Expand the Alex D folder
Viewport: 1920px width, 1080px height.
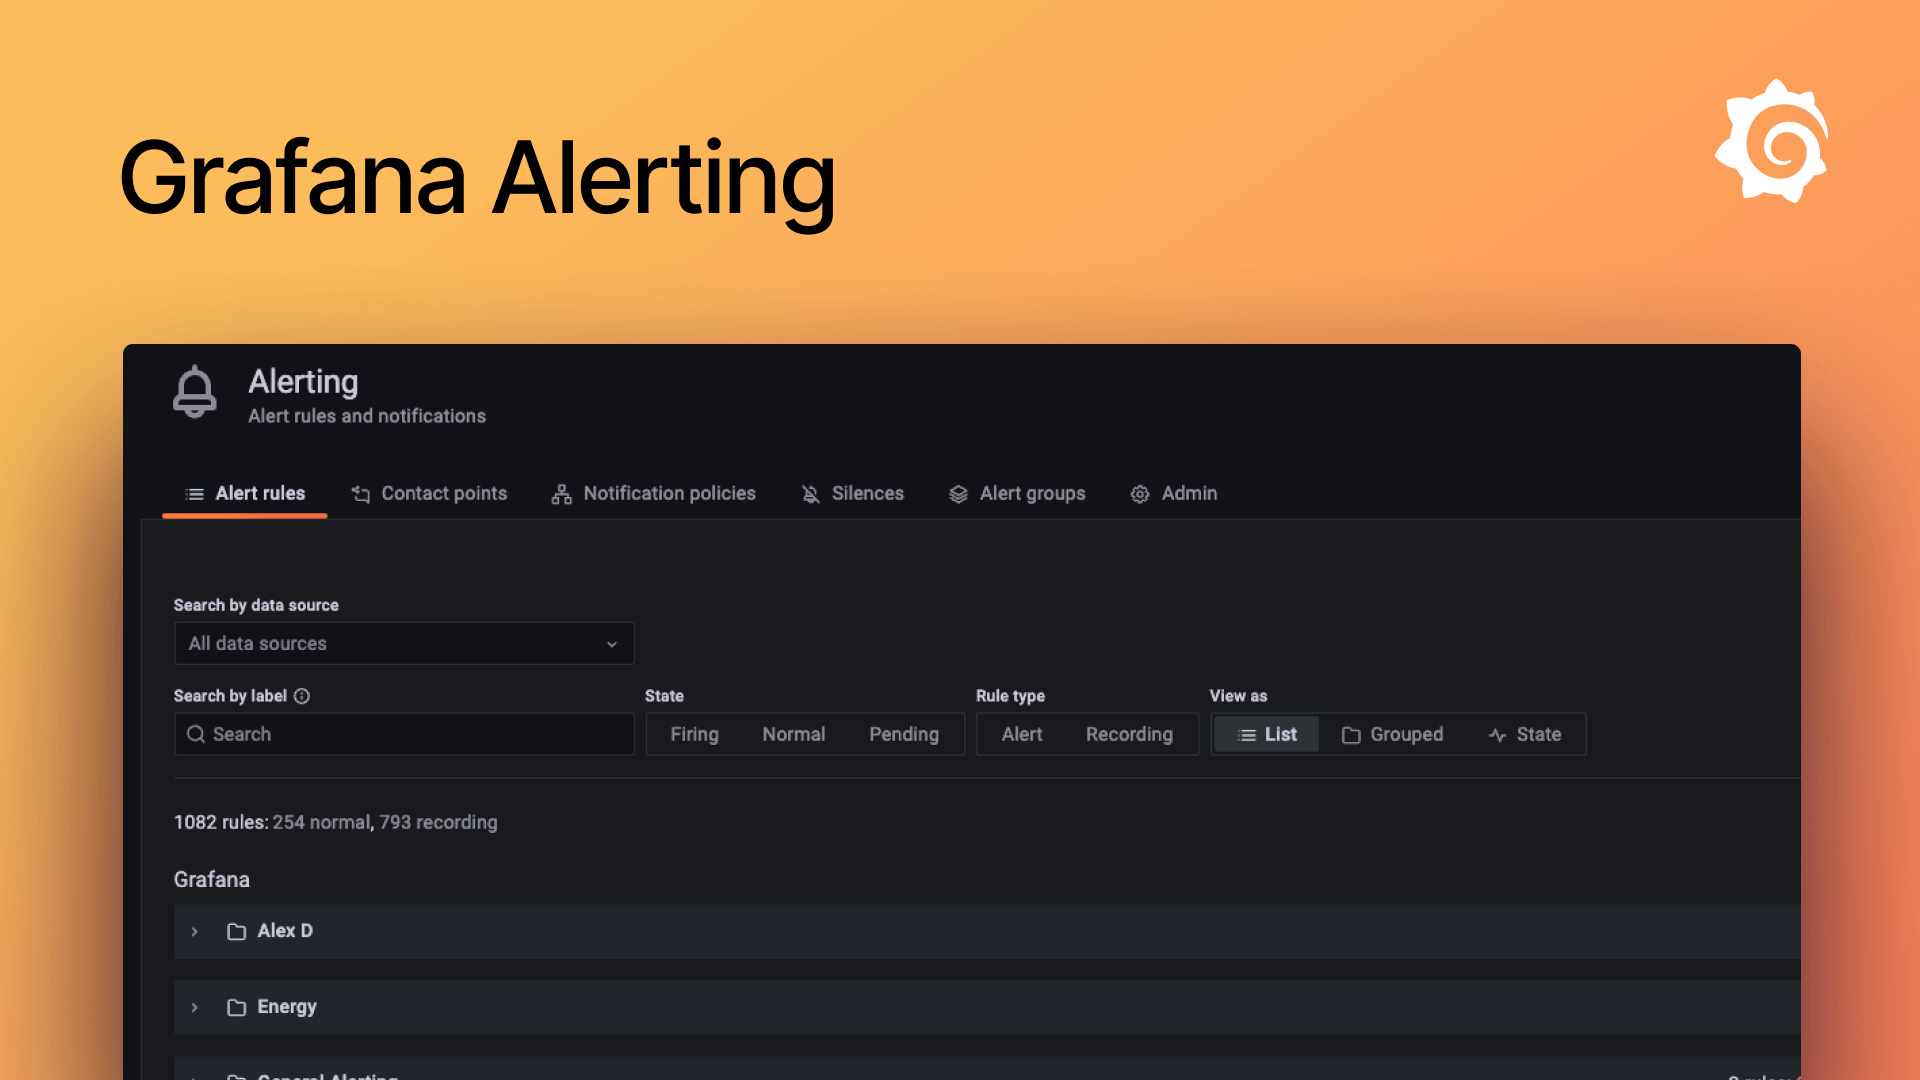pyautogui.click(x=194, y=931)
